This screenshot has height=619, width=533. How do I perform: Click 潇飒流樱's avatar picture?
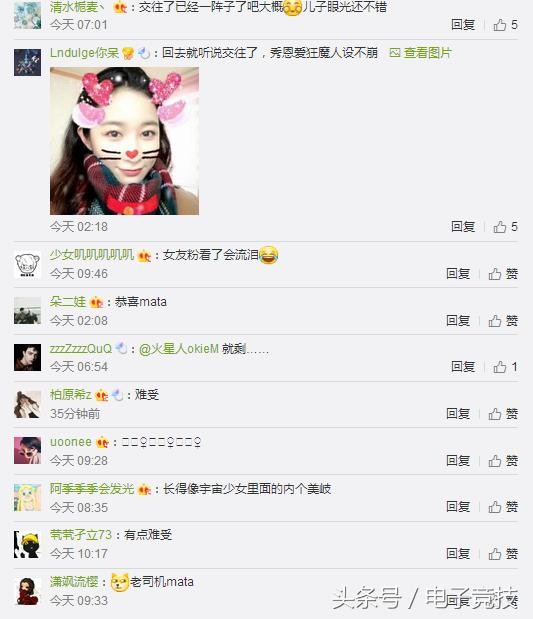(27, 591)
